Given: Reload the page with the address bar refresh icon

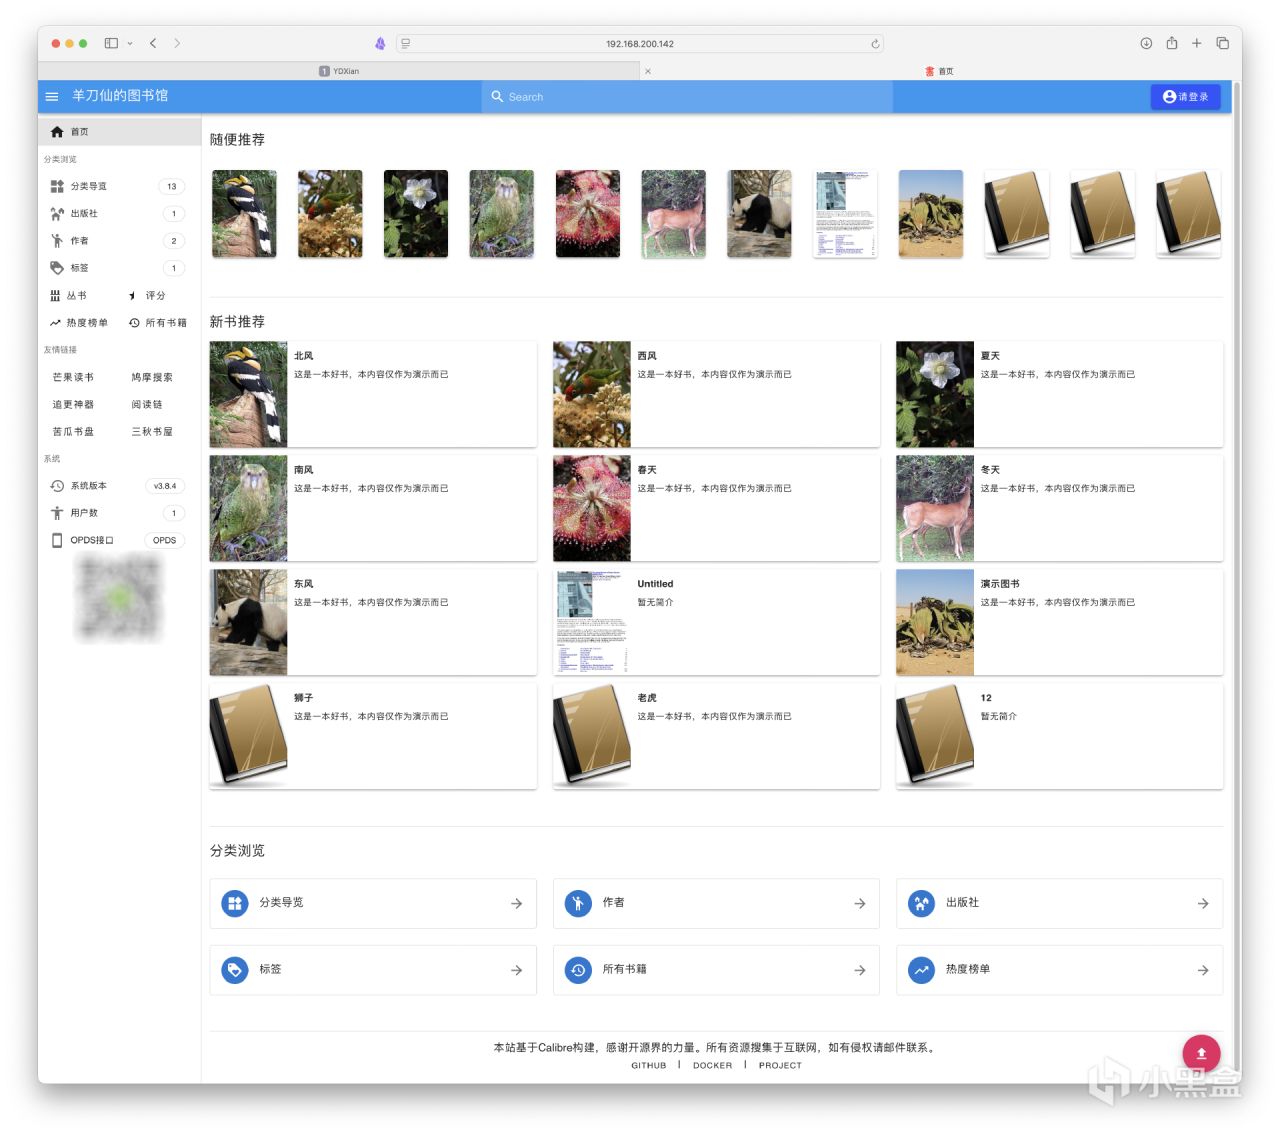Looking at the screenshot, I should [875, 44].
